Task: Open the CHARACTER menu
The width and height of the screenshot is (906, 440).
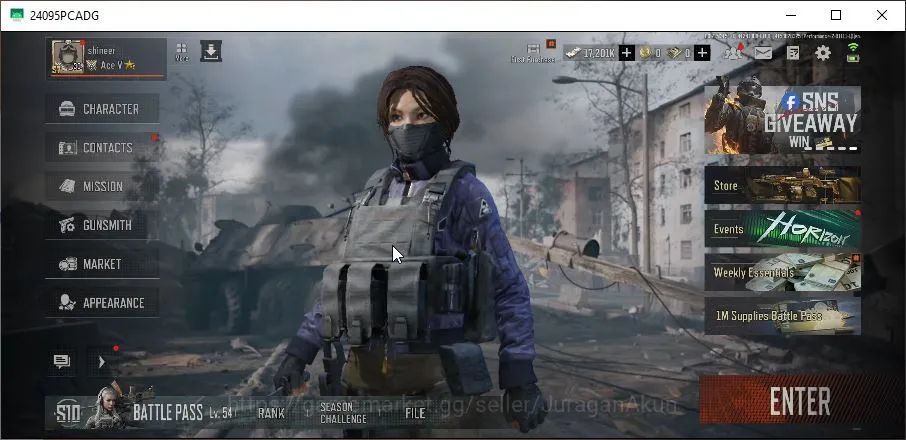Action: [102, 109]
